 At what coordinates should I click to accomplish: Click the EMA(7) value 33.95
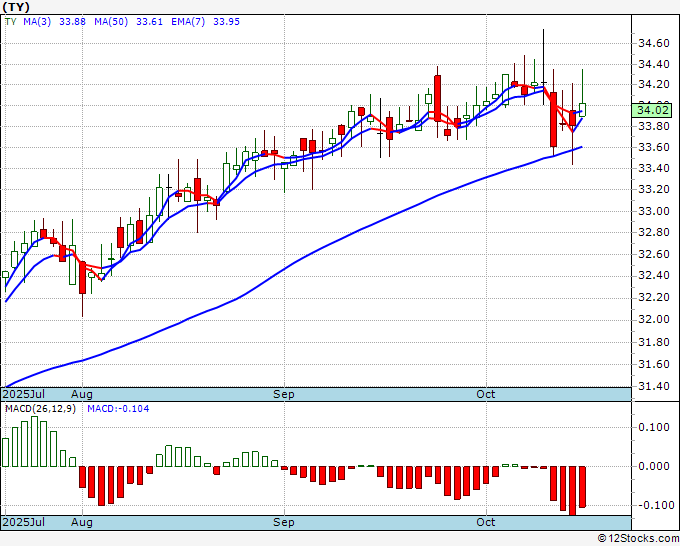pos(226,22)
